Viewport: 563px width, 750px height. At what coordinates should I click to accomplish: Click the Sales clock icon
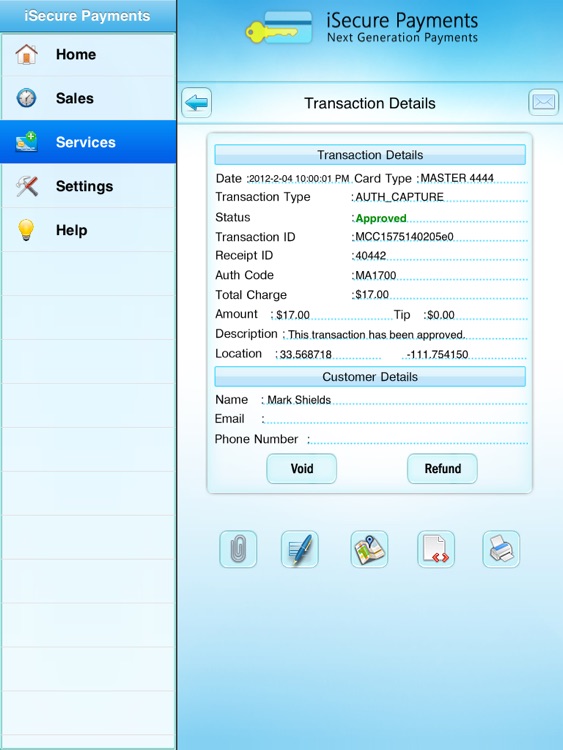(x=26, y=98)
